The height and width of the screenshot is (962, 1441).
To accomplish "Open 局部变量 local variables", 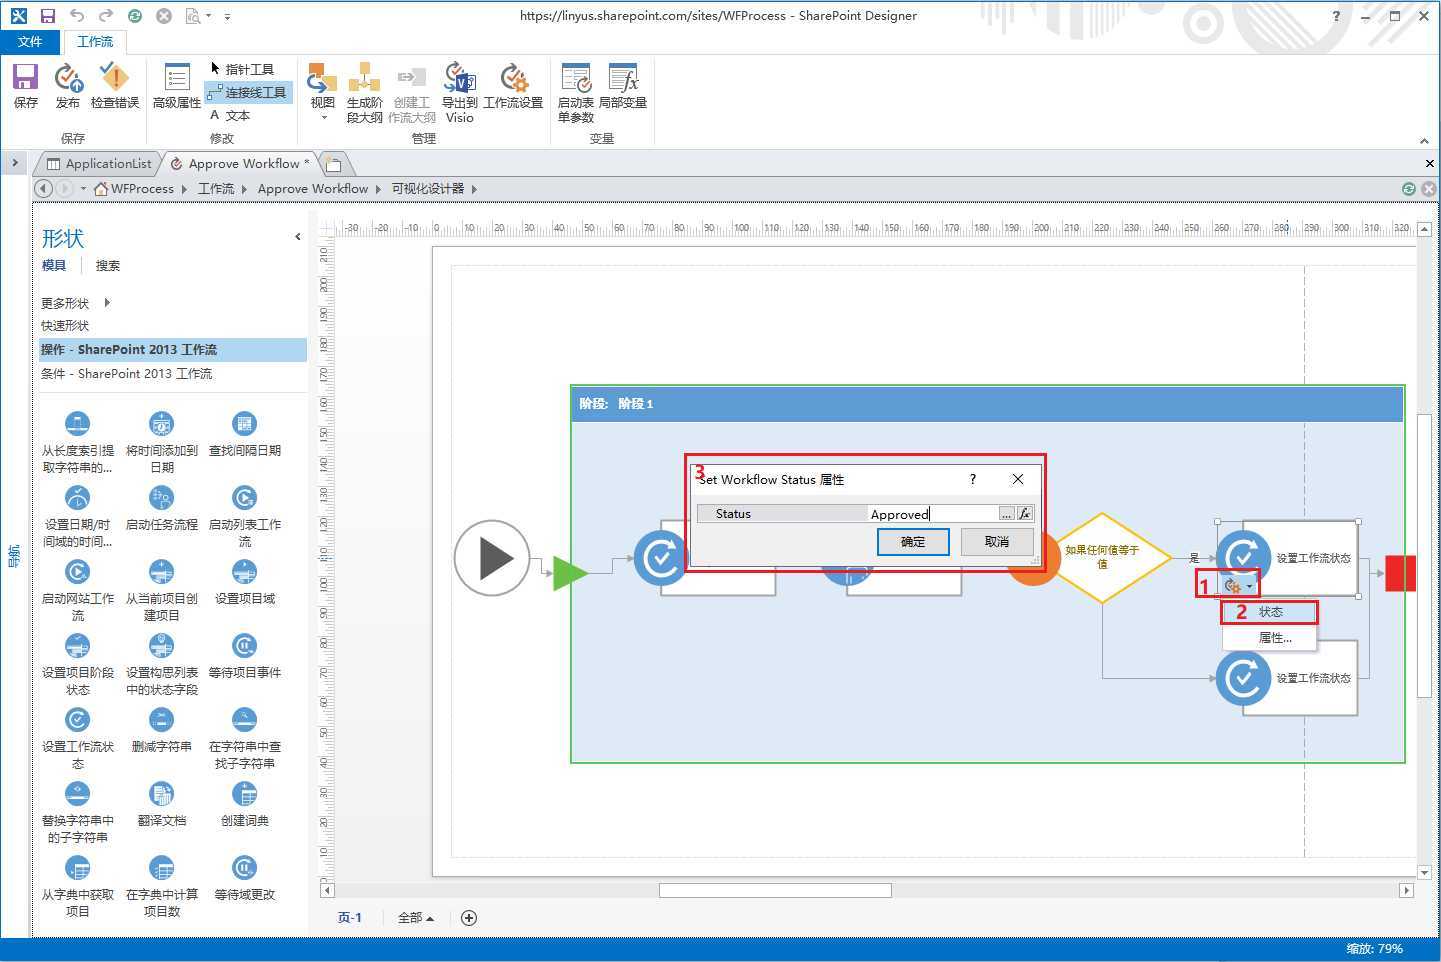I will 622,86.
